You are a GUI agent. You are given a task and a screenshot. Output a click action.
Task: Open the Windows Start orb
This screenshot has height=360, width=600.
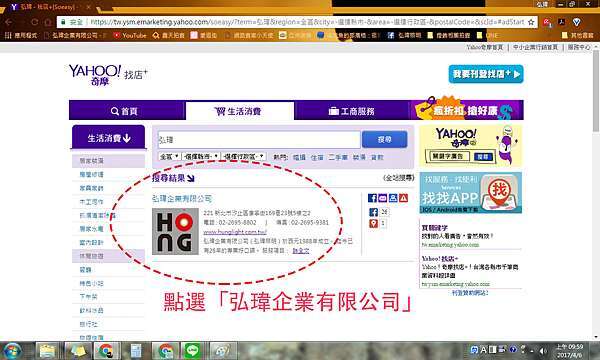tap(12, 350)
